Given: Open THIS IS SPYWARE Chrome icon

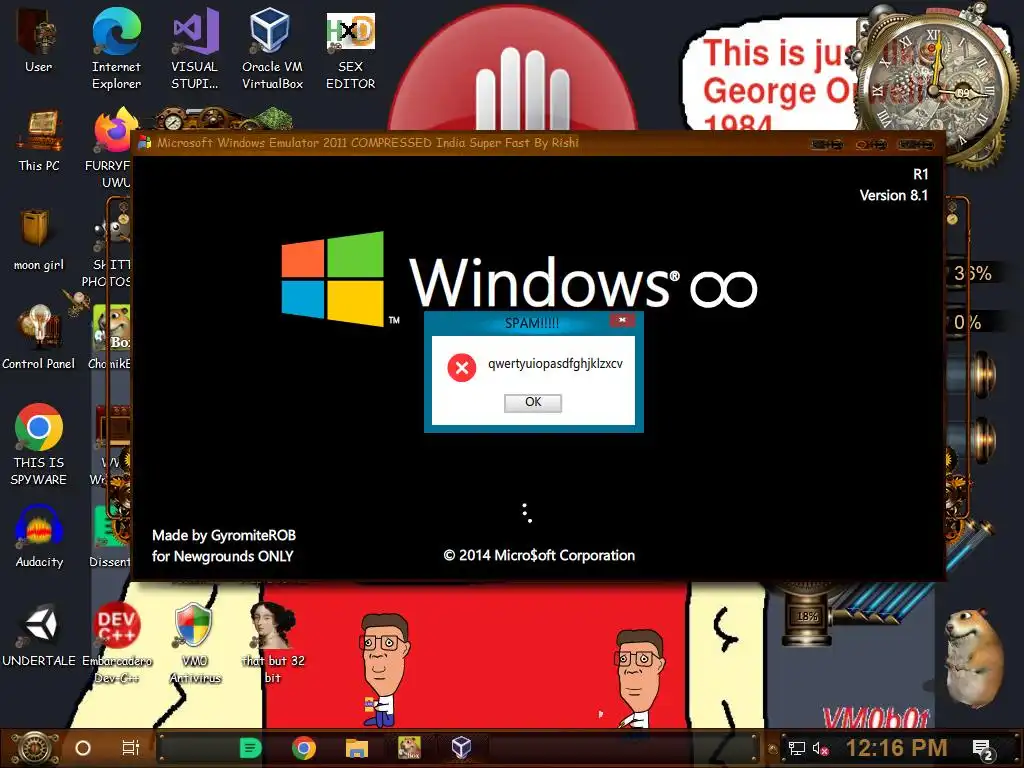Looking at the screenshot, I should (x=39, y=444).
